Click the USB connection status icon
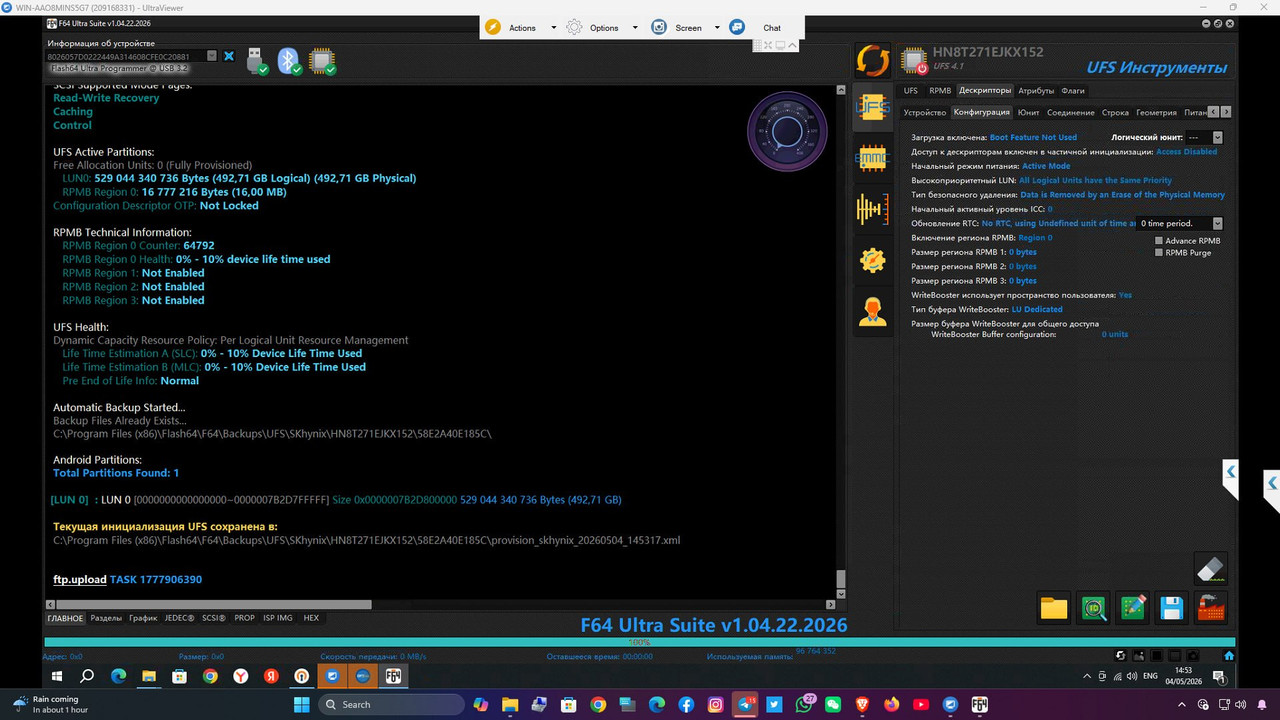Screen dimensions: 1280x720 256,60
